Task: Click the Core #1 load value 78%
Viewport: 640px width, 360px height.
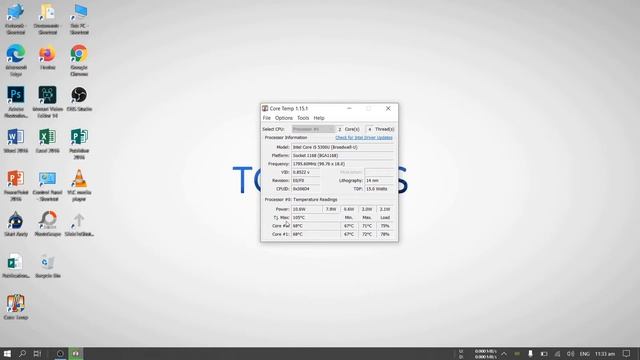Action: click(385, 234)
